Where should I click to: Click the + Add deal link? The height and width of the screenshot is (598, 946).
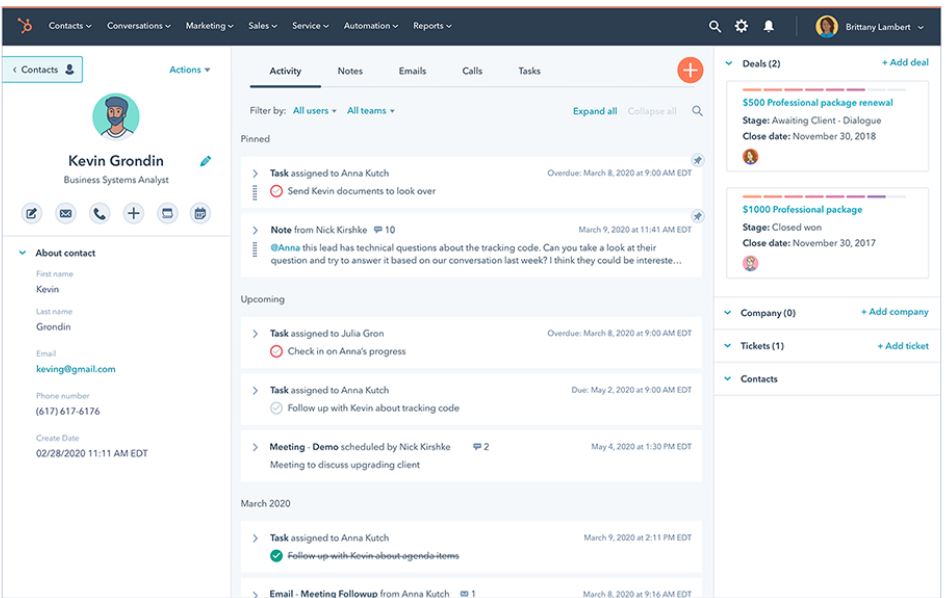click(904, 62)
